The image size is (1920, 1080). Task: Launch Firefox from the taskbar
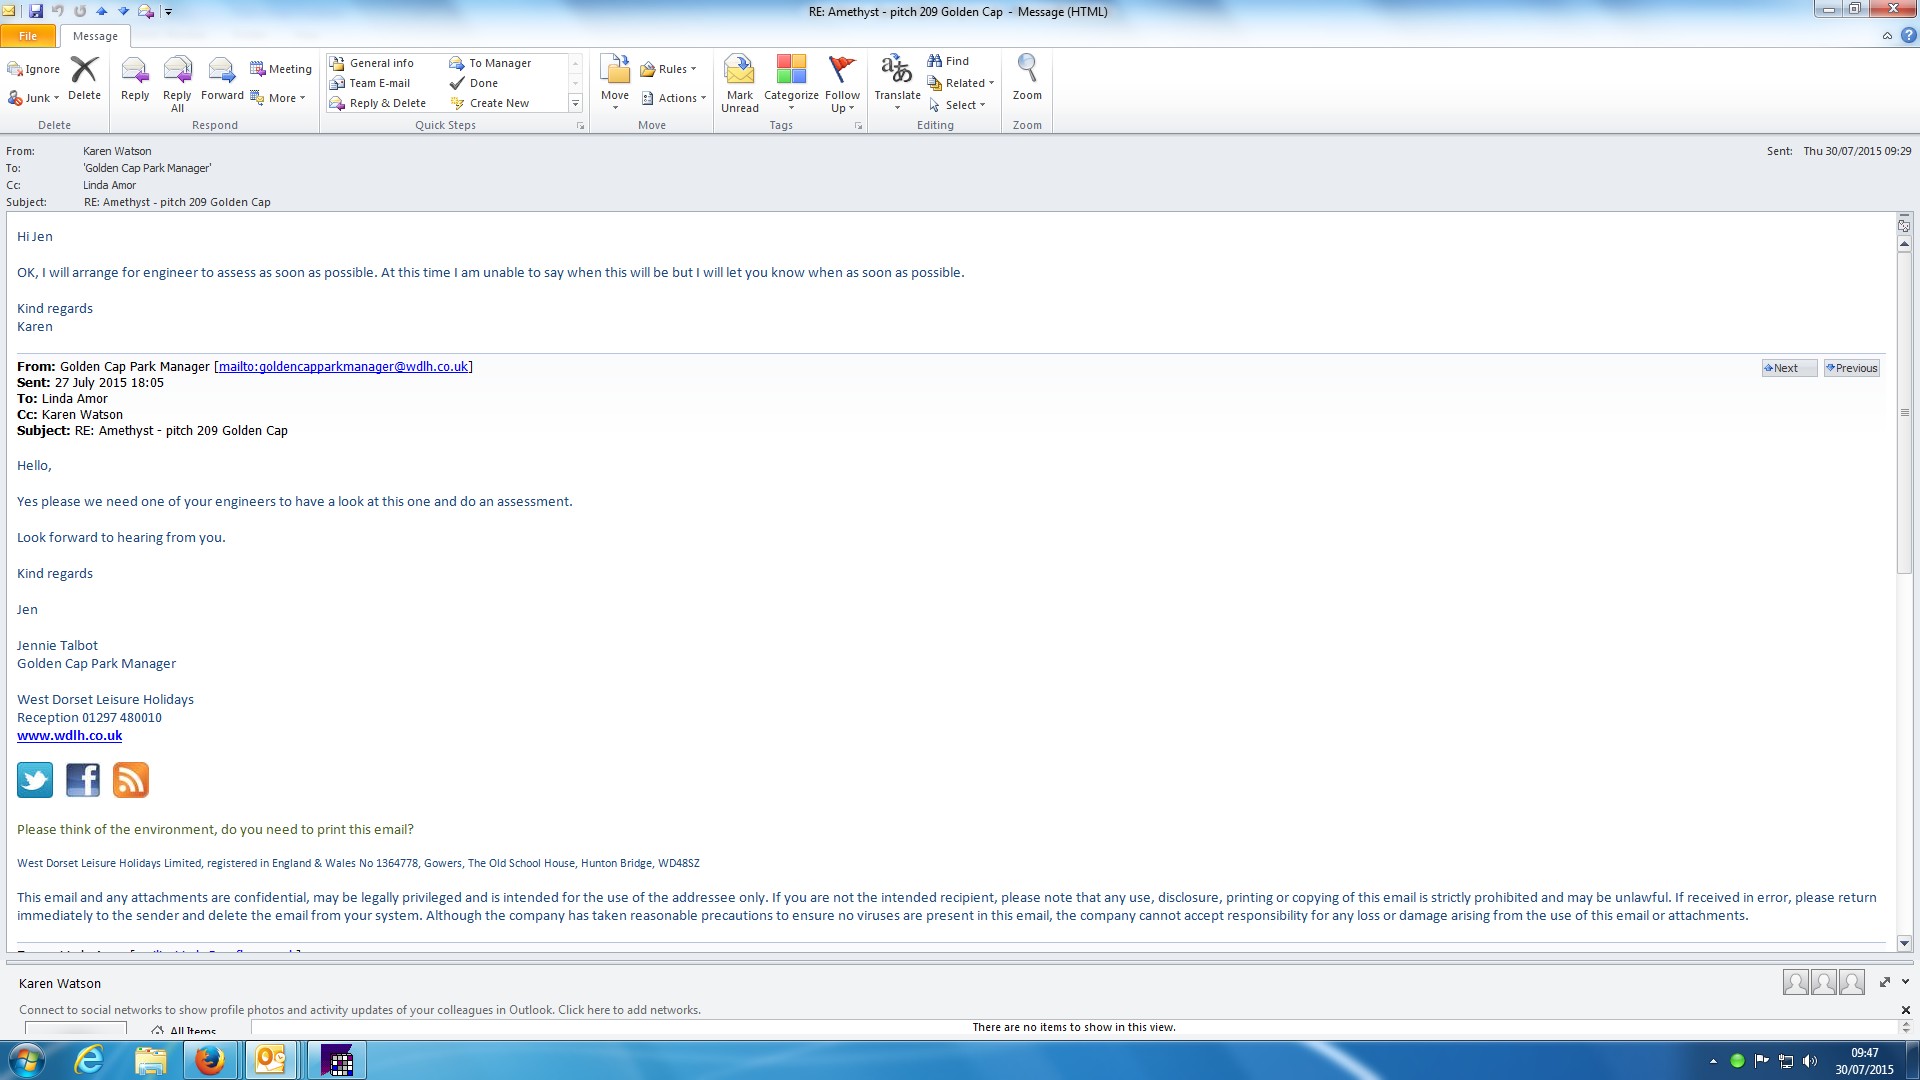(210, 1060)
